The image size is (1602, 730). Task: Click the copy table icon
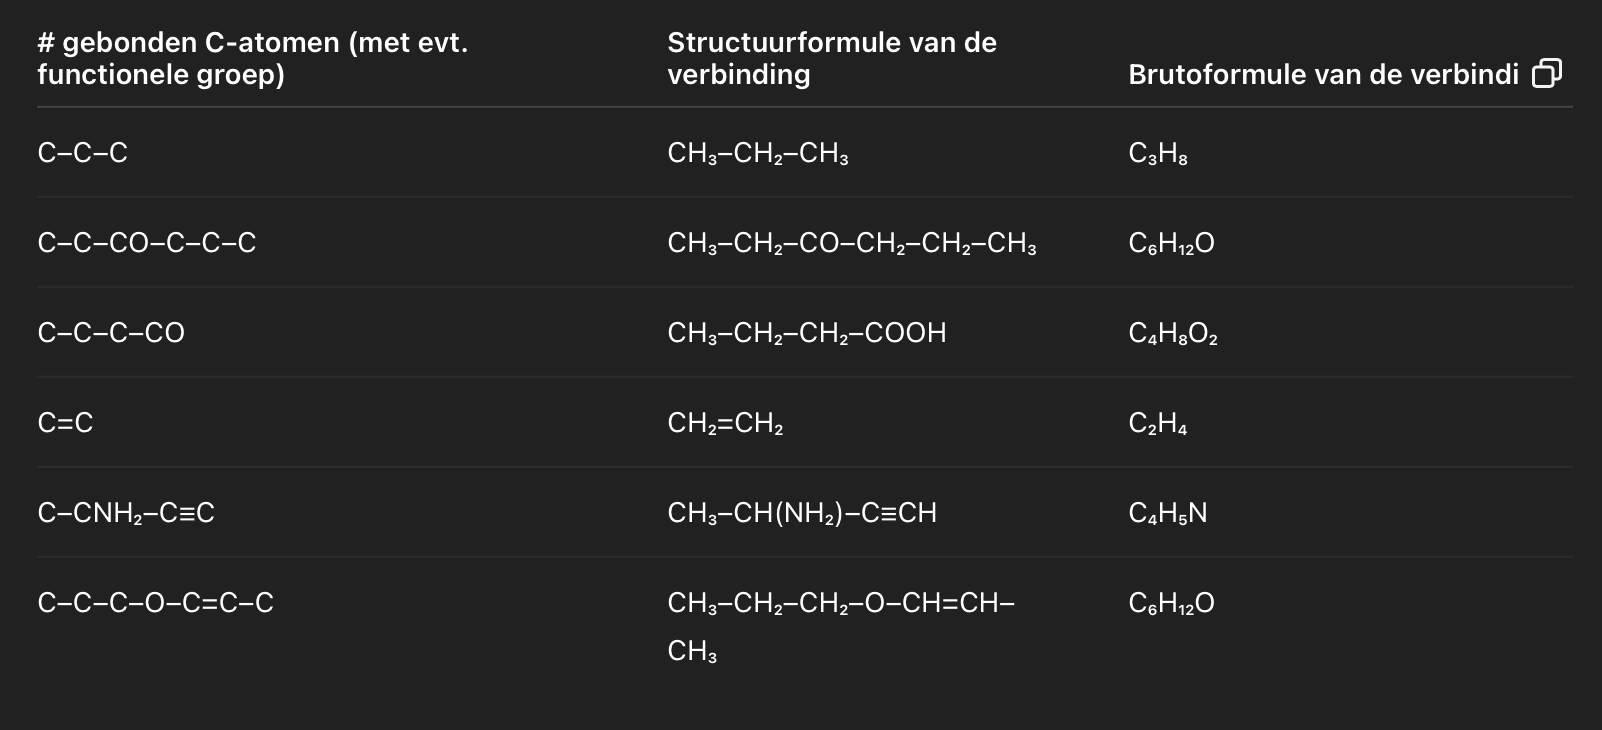coord(1547,73)
